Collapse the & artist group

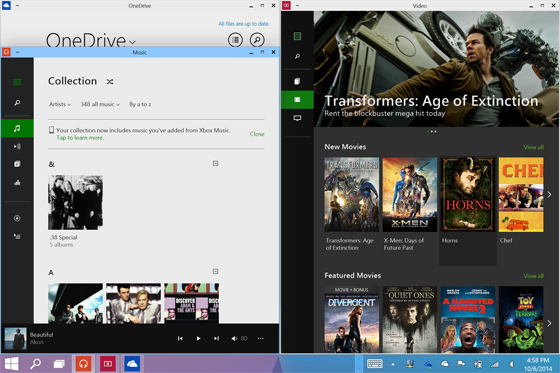tap(215, 163)
